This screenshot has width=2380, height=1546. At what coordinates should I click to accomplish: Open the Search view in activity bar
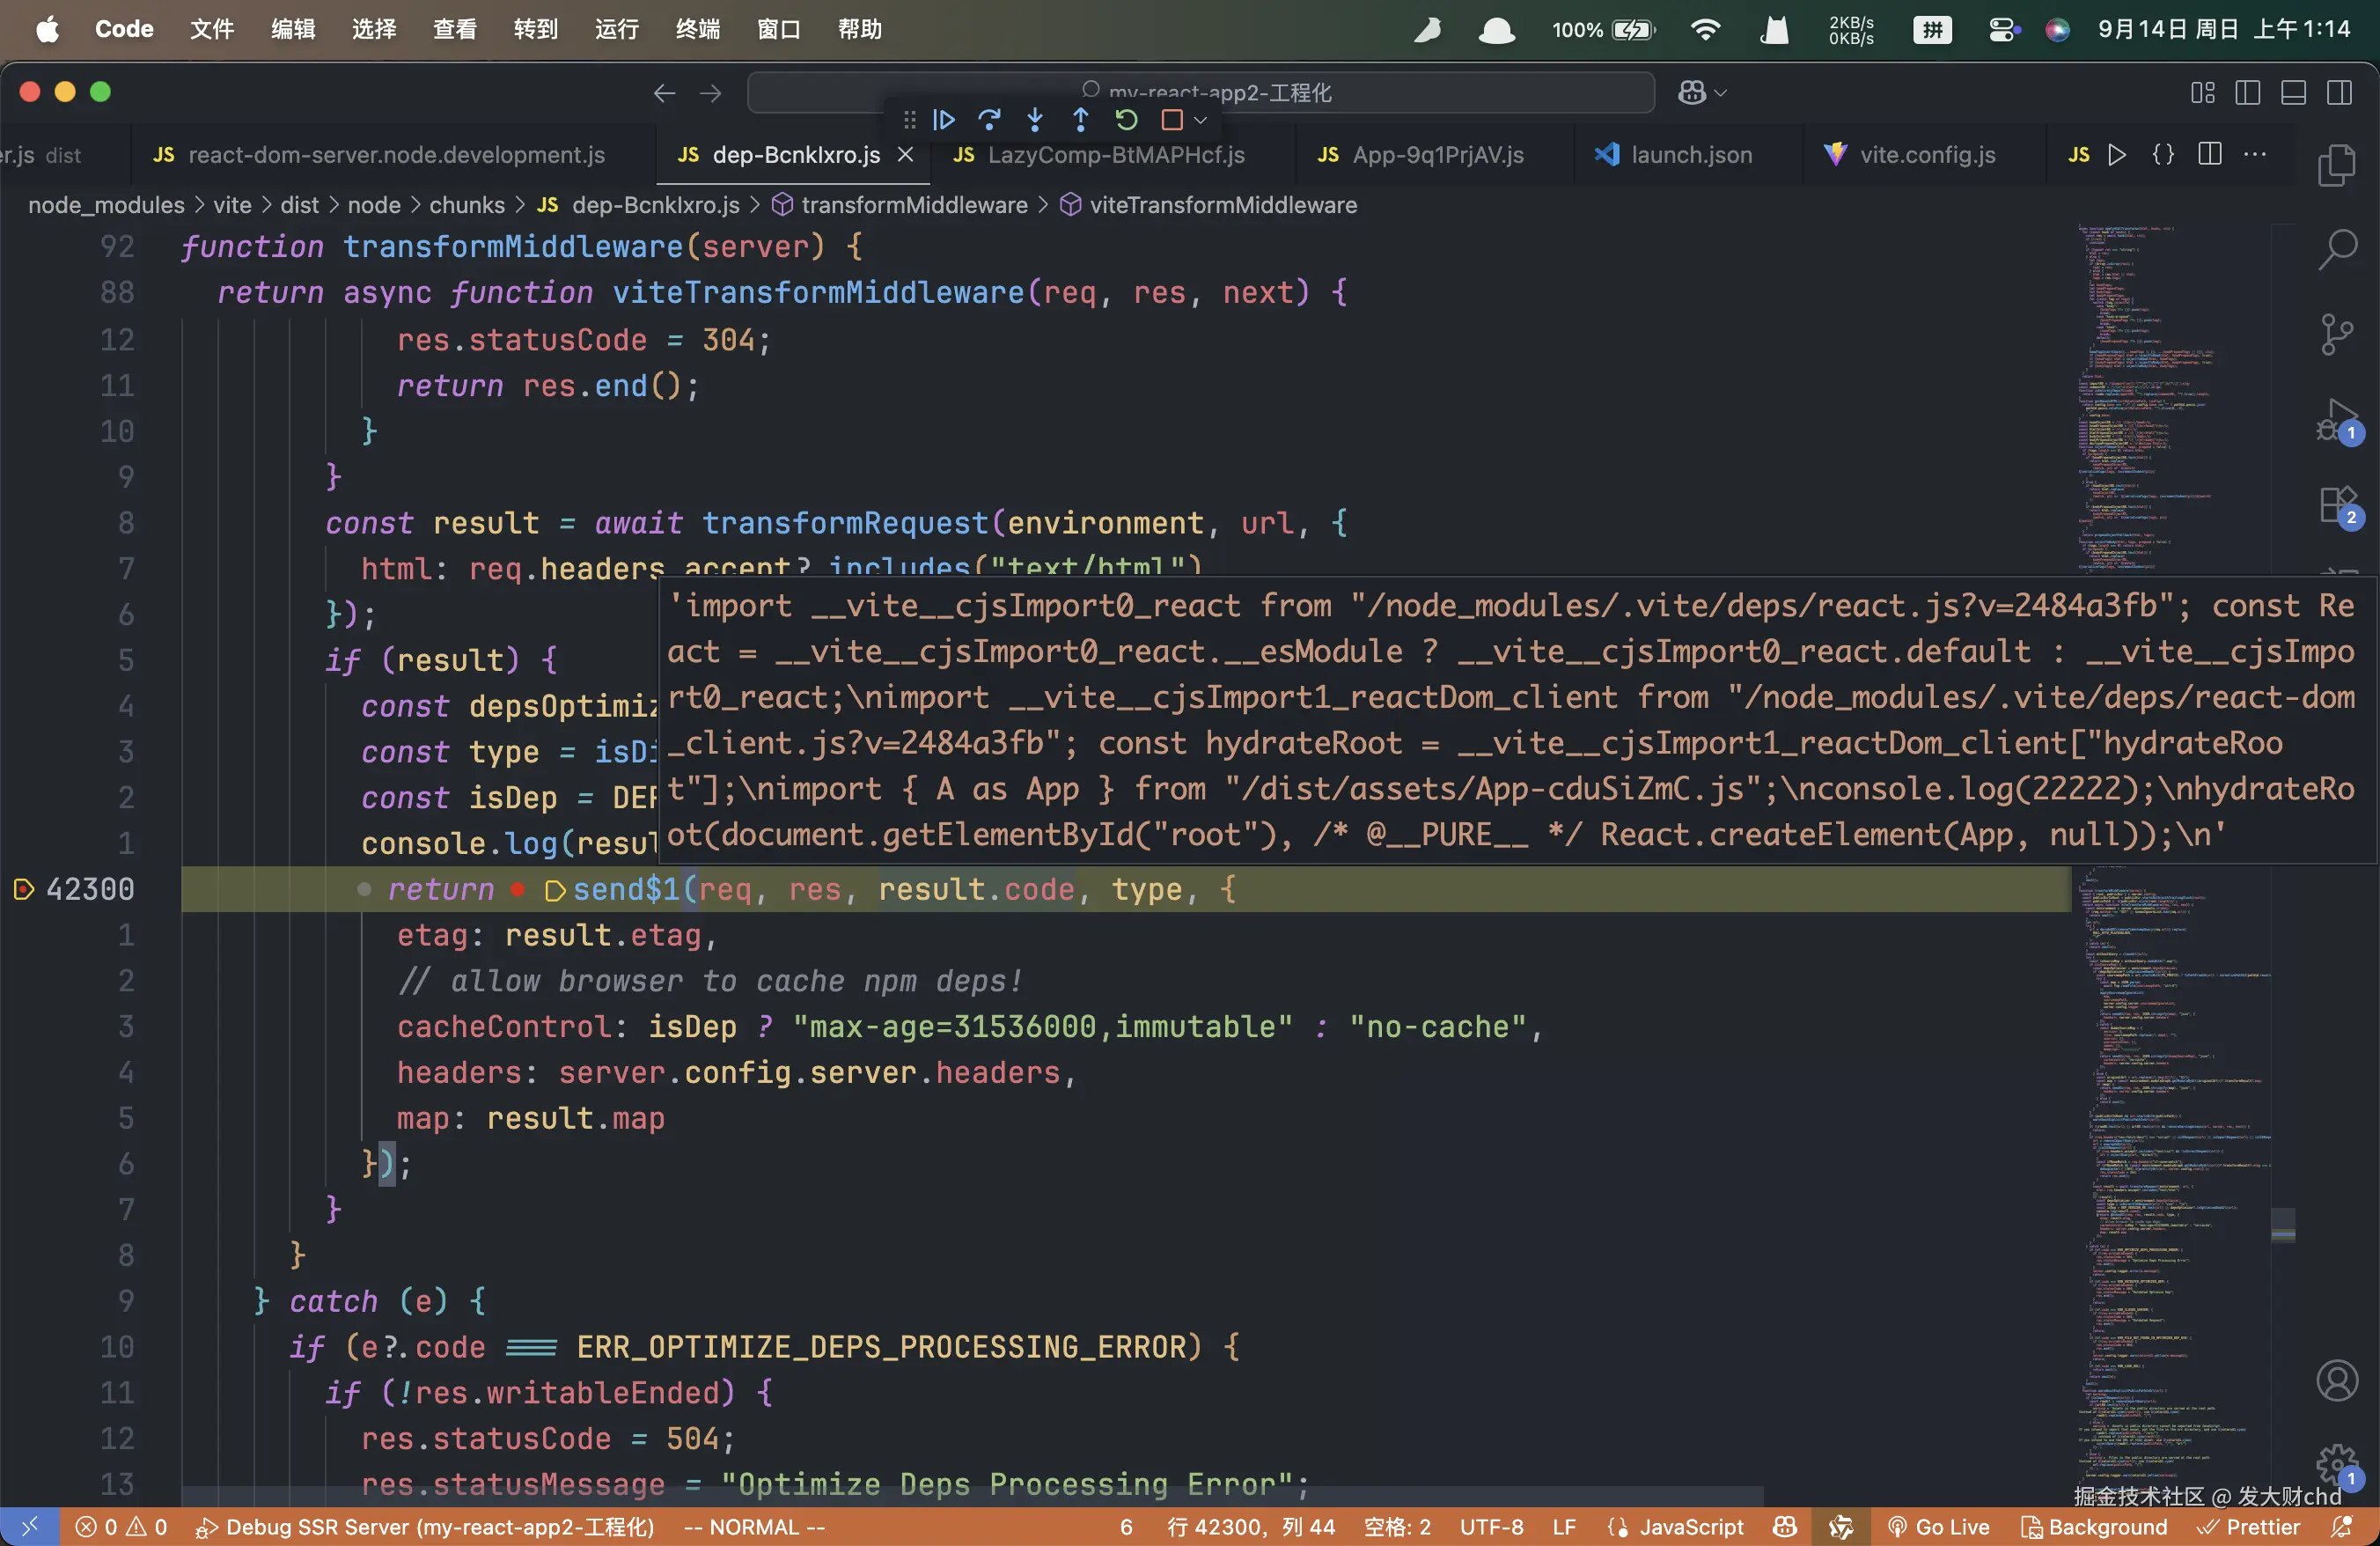(x=2337, y=250)
